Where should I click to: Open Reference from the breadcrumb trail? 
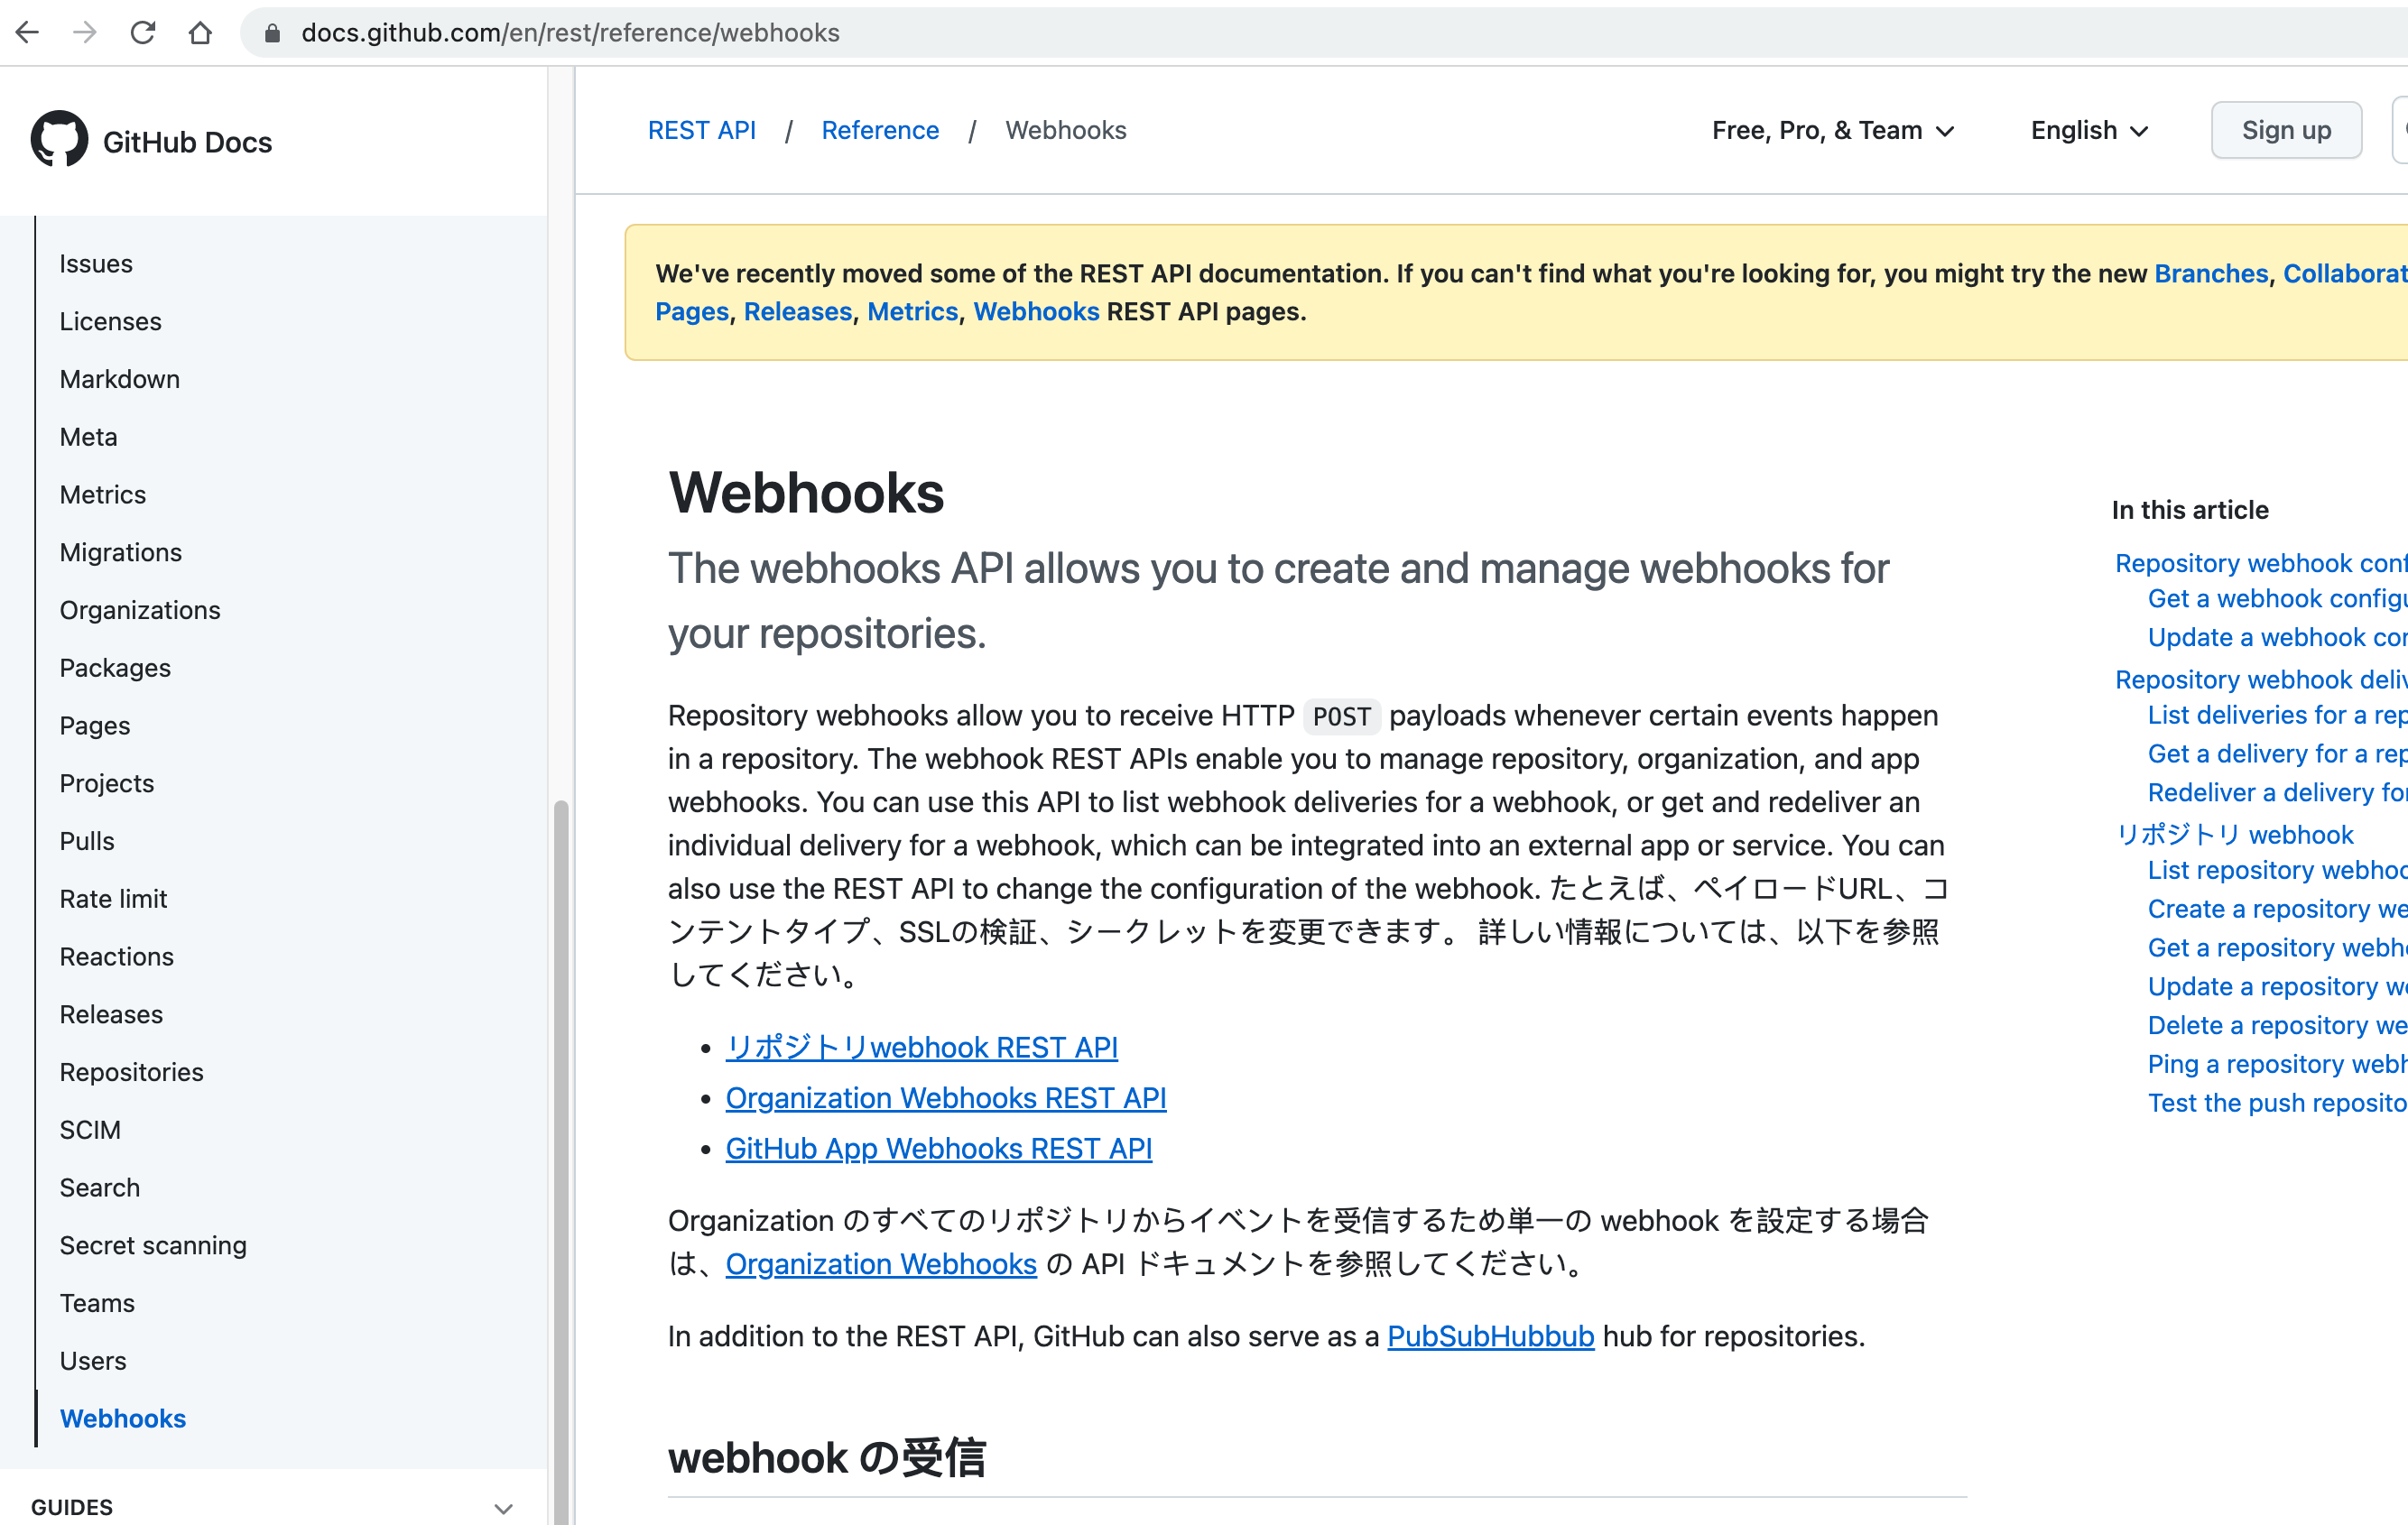click(880, 130)
